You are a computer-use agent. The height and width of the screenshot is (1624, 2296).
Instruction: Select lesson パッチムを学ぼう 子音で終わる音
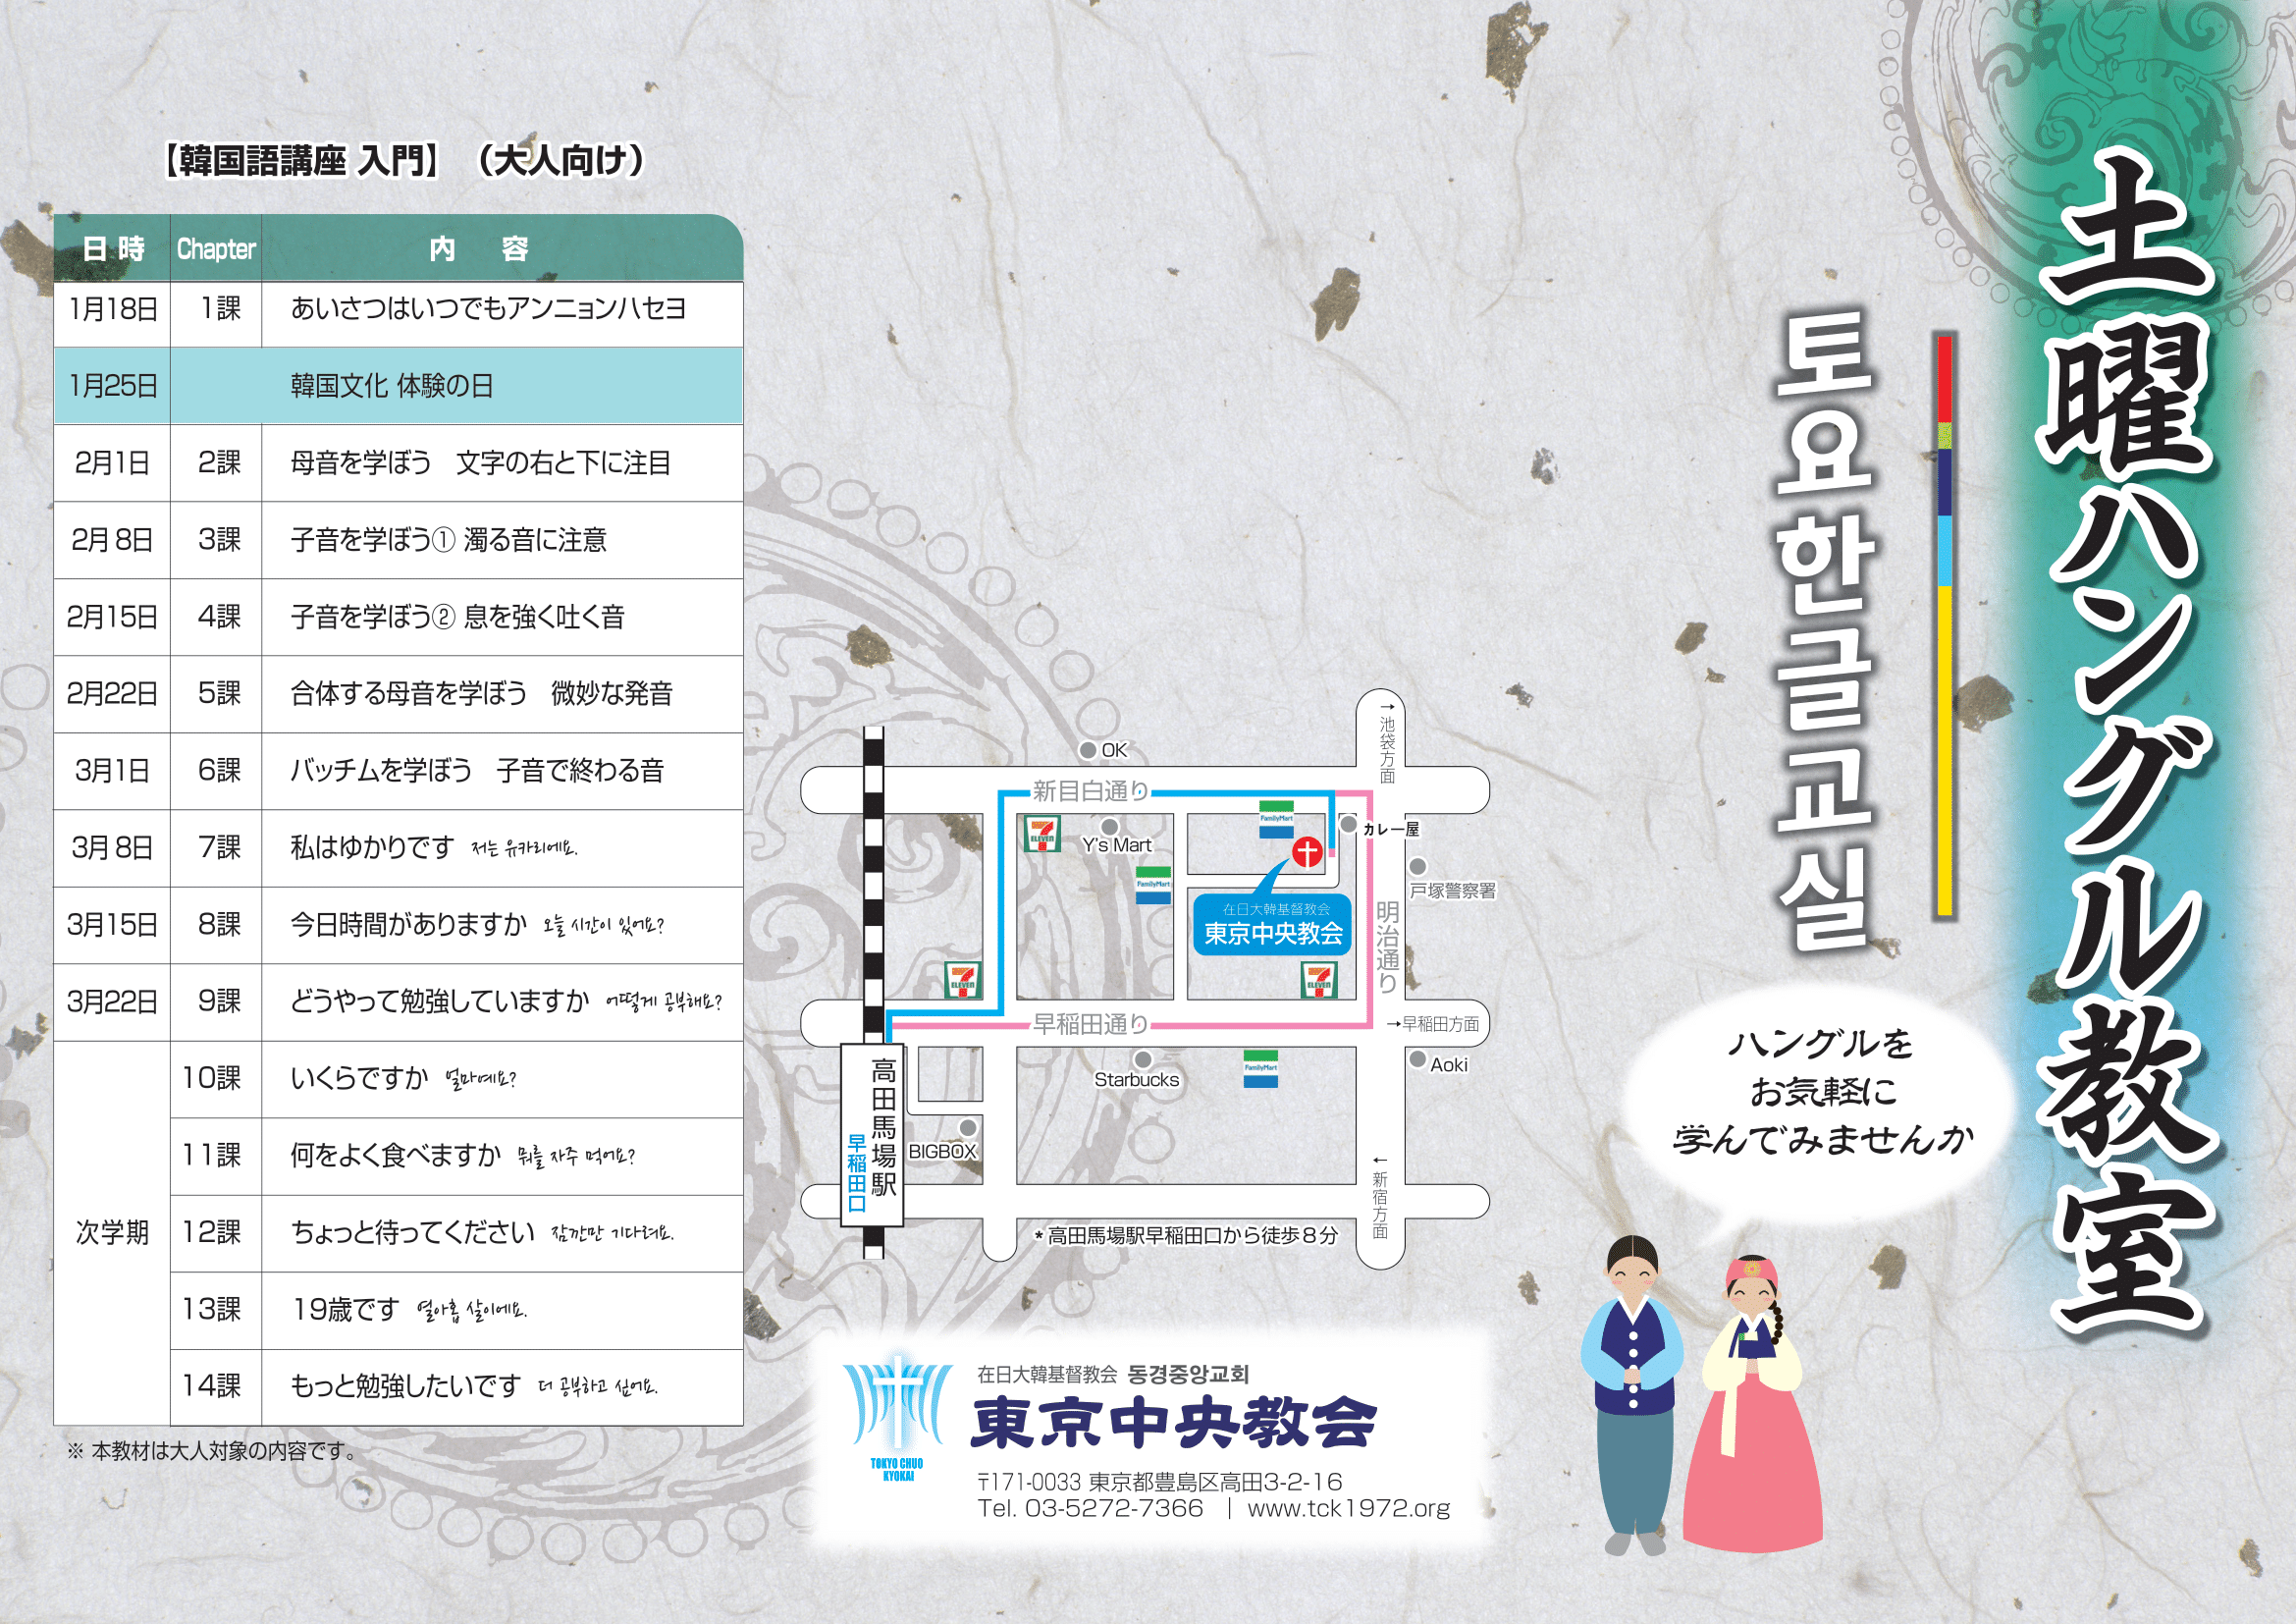477,771
